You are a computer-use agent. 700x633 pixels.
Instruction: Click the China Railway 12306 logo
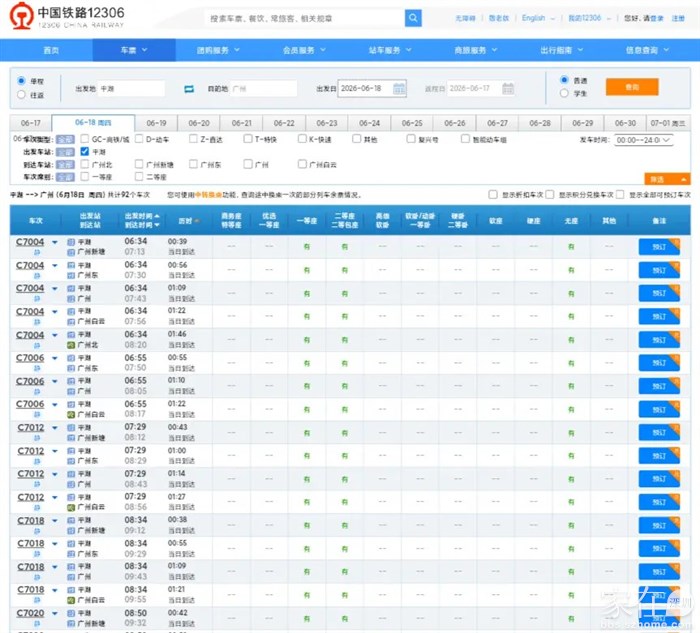pyautogui.click(x=67, y=16)
